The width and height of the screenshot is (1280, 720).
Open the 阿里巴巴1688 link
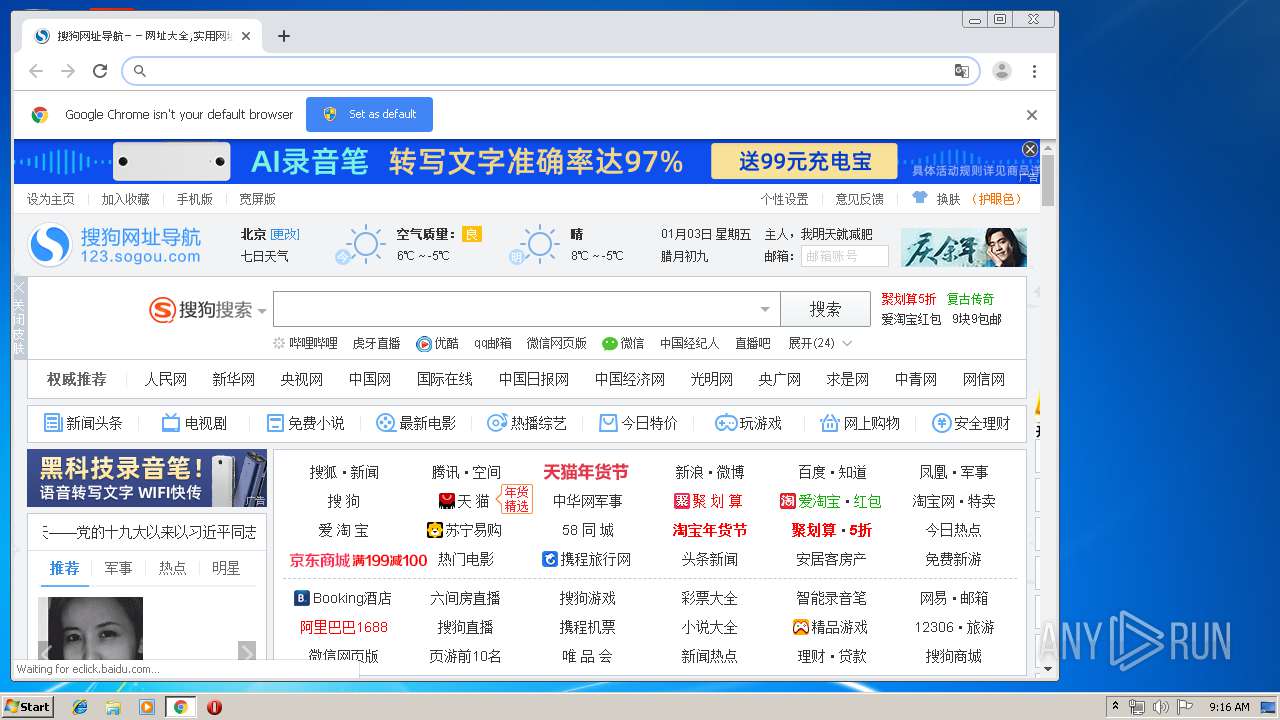[344, 627]
